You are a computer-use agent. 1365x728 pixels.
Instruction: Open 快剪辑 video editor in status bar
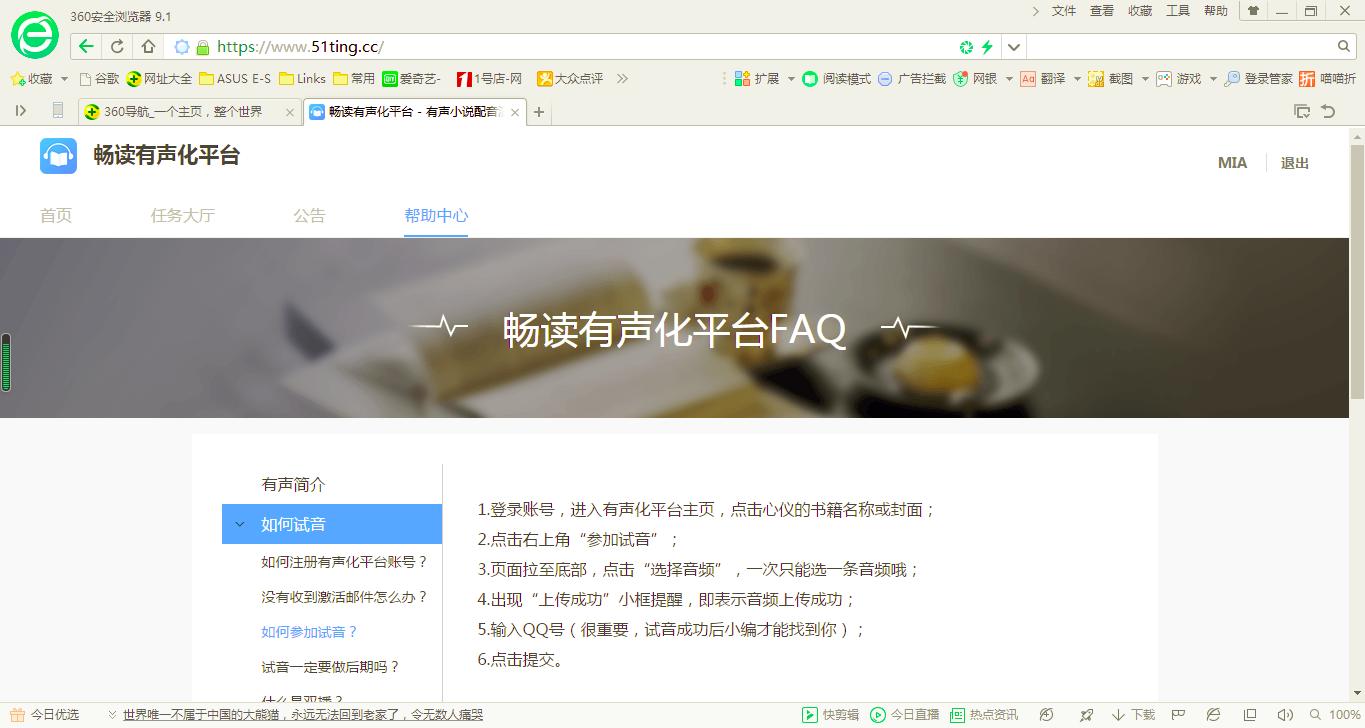[x=828, y=714]
